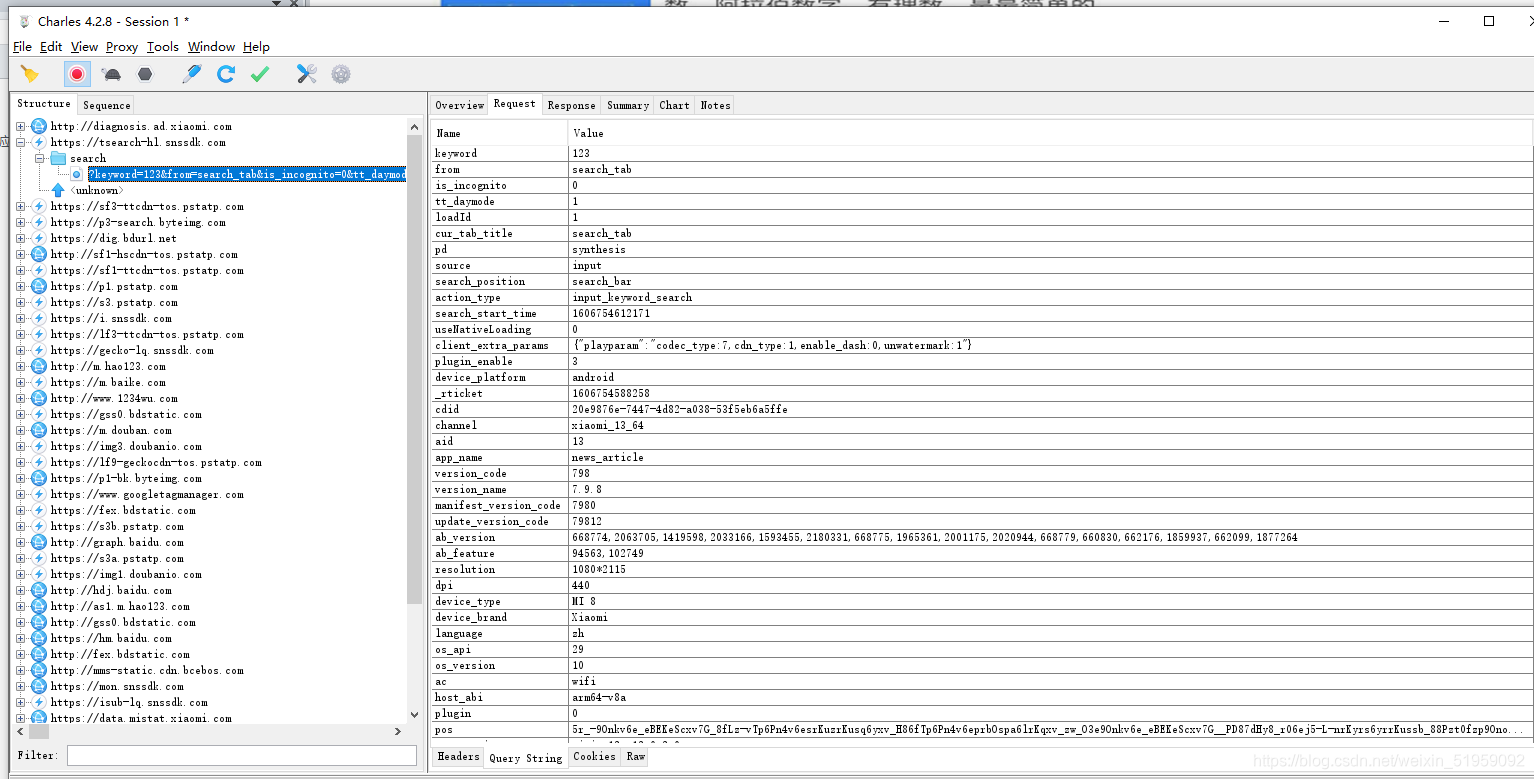Click the tree vertical scrollbar down arrow
Image resolution: width=1534 pixels, height=779 pixels.
coord(415,714)
